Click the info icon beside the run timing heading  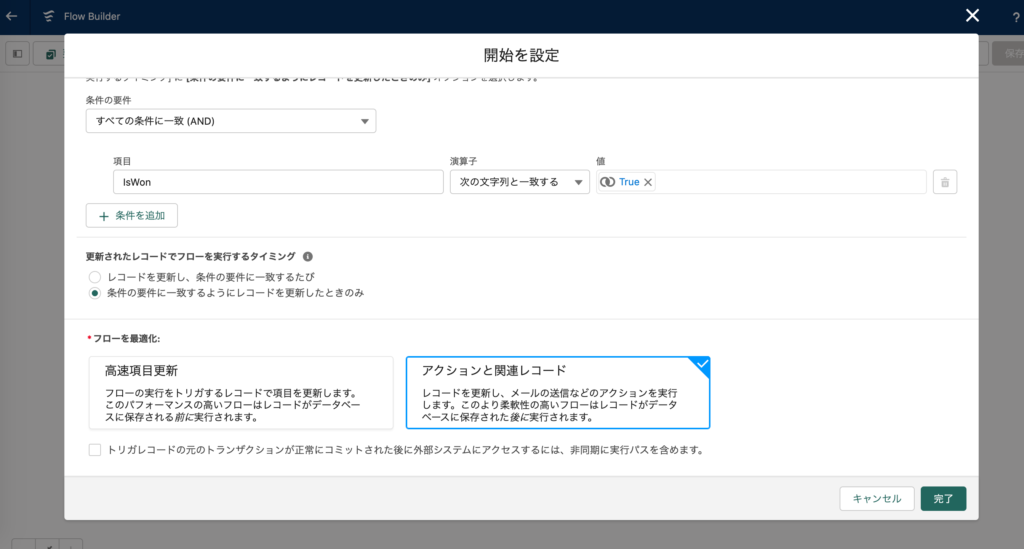click(308, 256)
